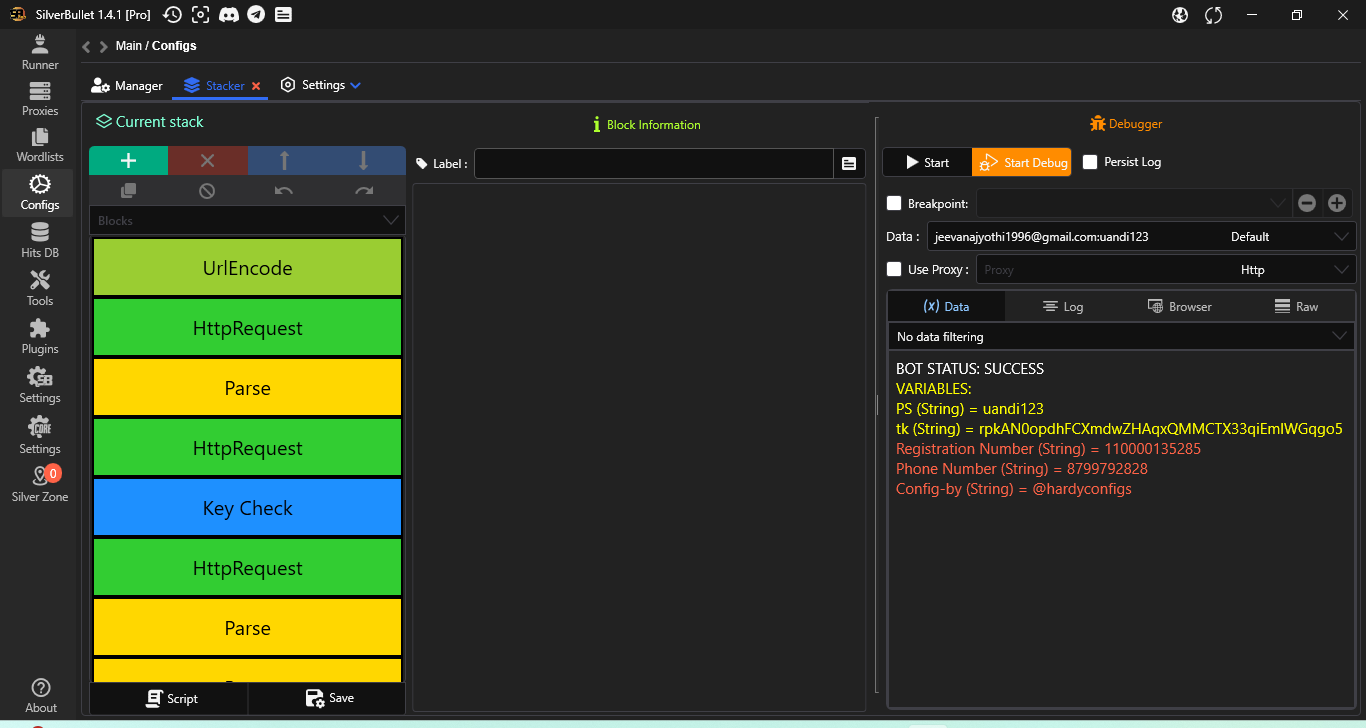Enable the Persist Log checkbox
Screen dimensions: 1366x728
[1090, 162]
